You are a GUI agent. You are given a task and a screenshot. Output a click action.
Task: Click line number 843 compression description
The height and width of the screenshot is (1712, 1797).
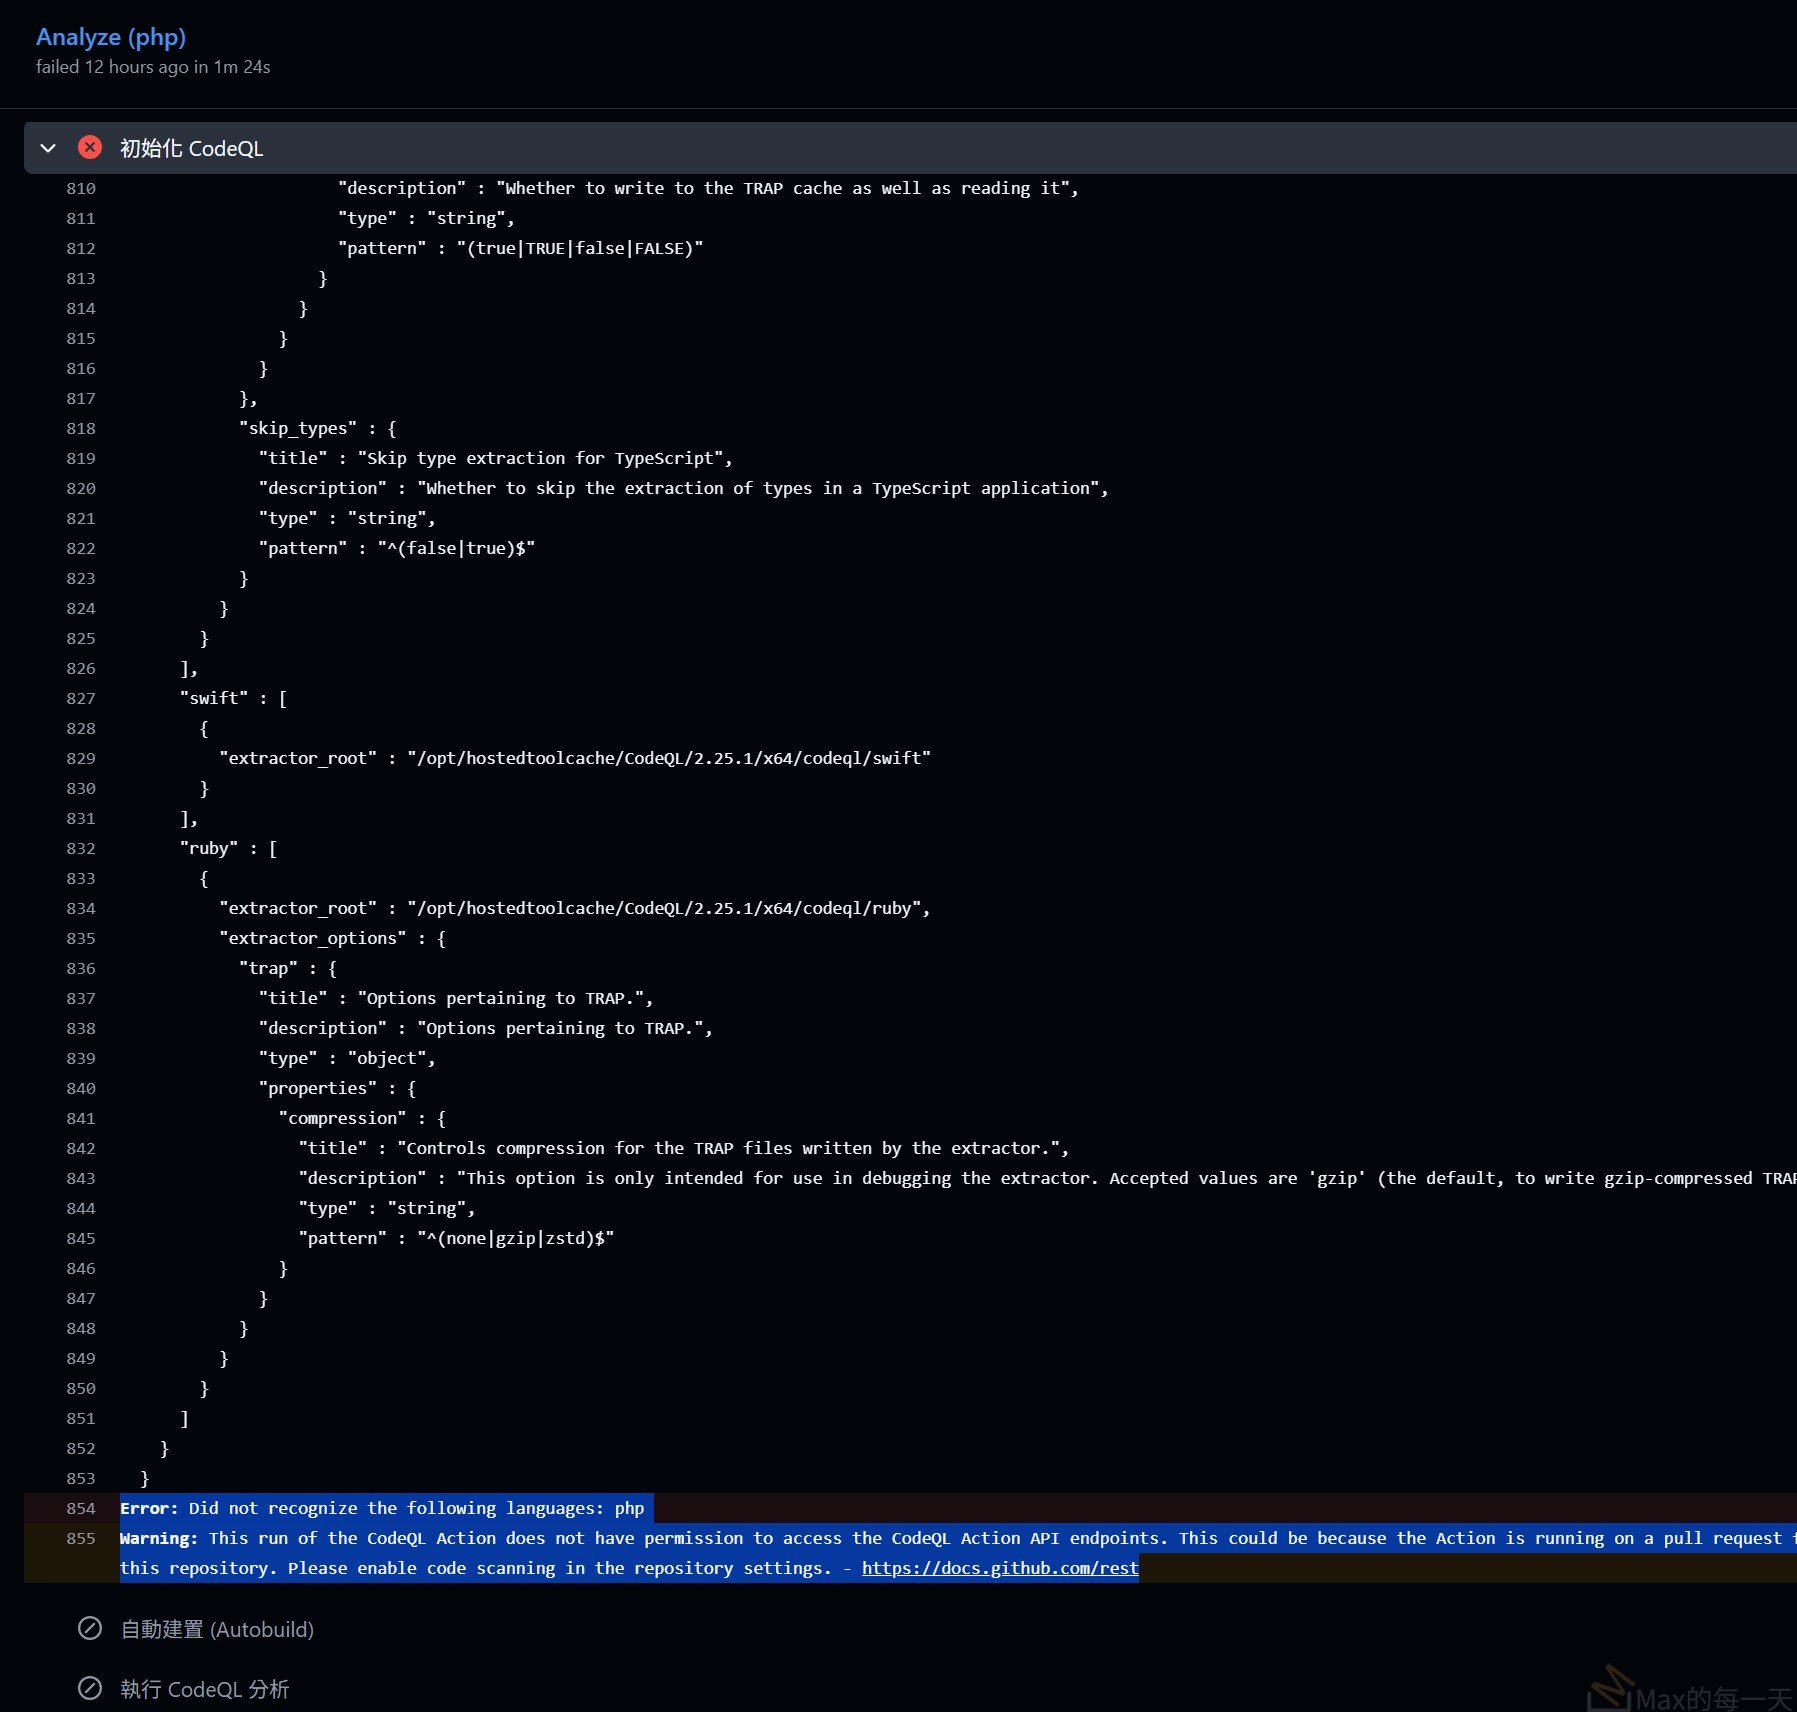click(x=81, y=1178)
